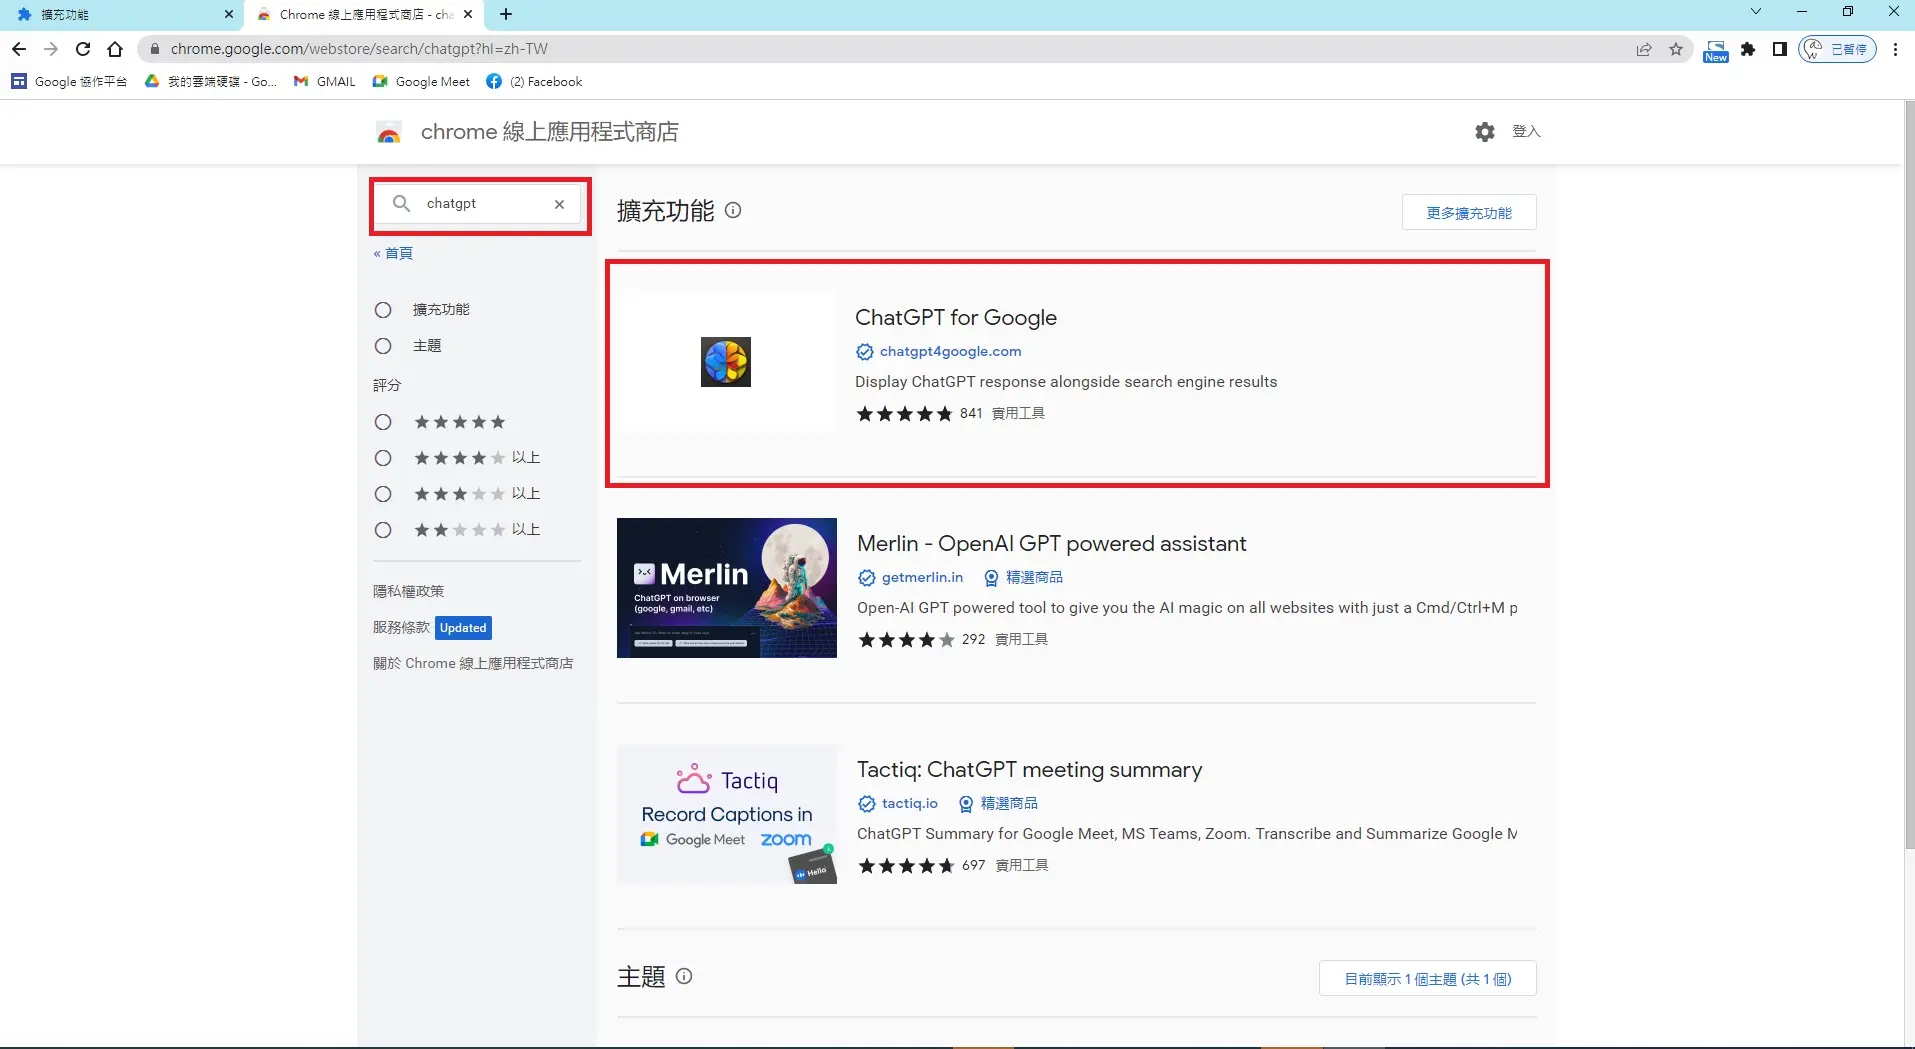Open a new browser tab
This screenshot has width=1915, height=1049.
(x=506, y=14)
